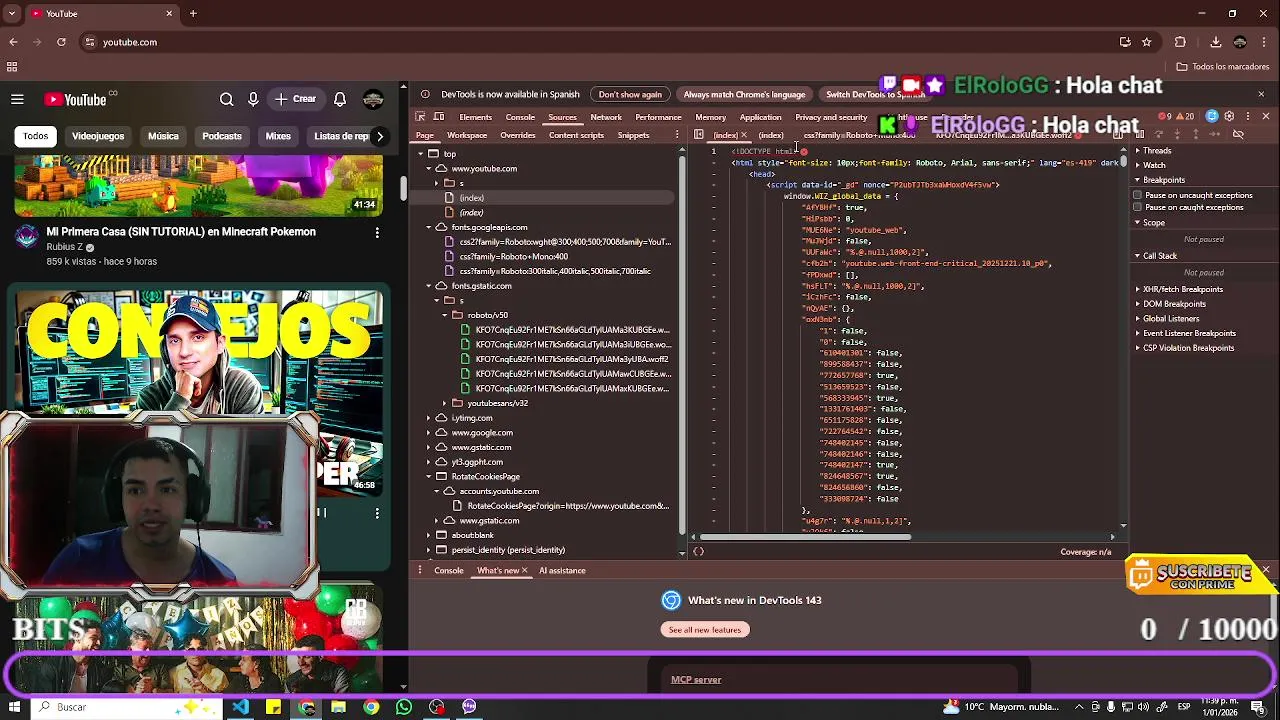Screen dimensions: 1280x720
Task: Open more options for Minecraft Pokemon video
Action: coord(377,232)
